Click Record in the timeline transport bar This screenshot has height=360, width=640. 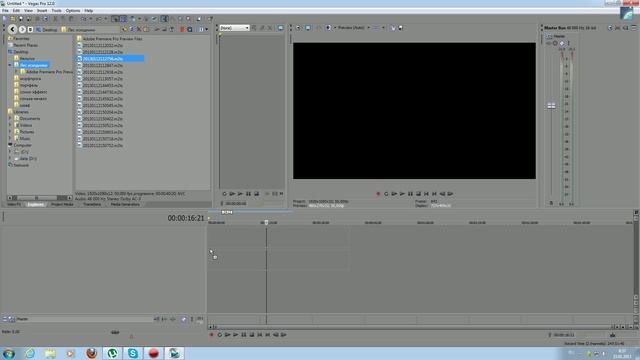pos(211,335)
